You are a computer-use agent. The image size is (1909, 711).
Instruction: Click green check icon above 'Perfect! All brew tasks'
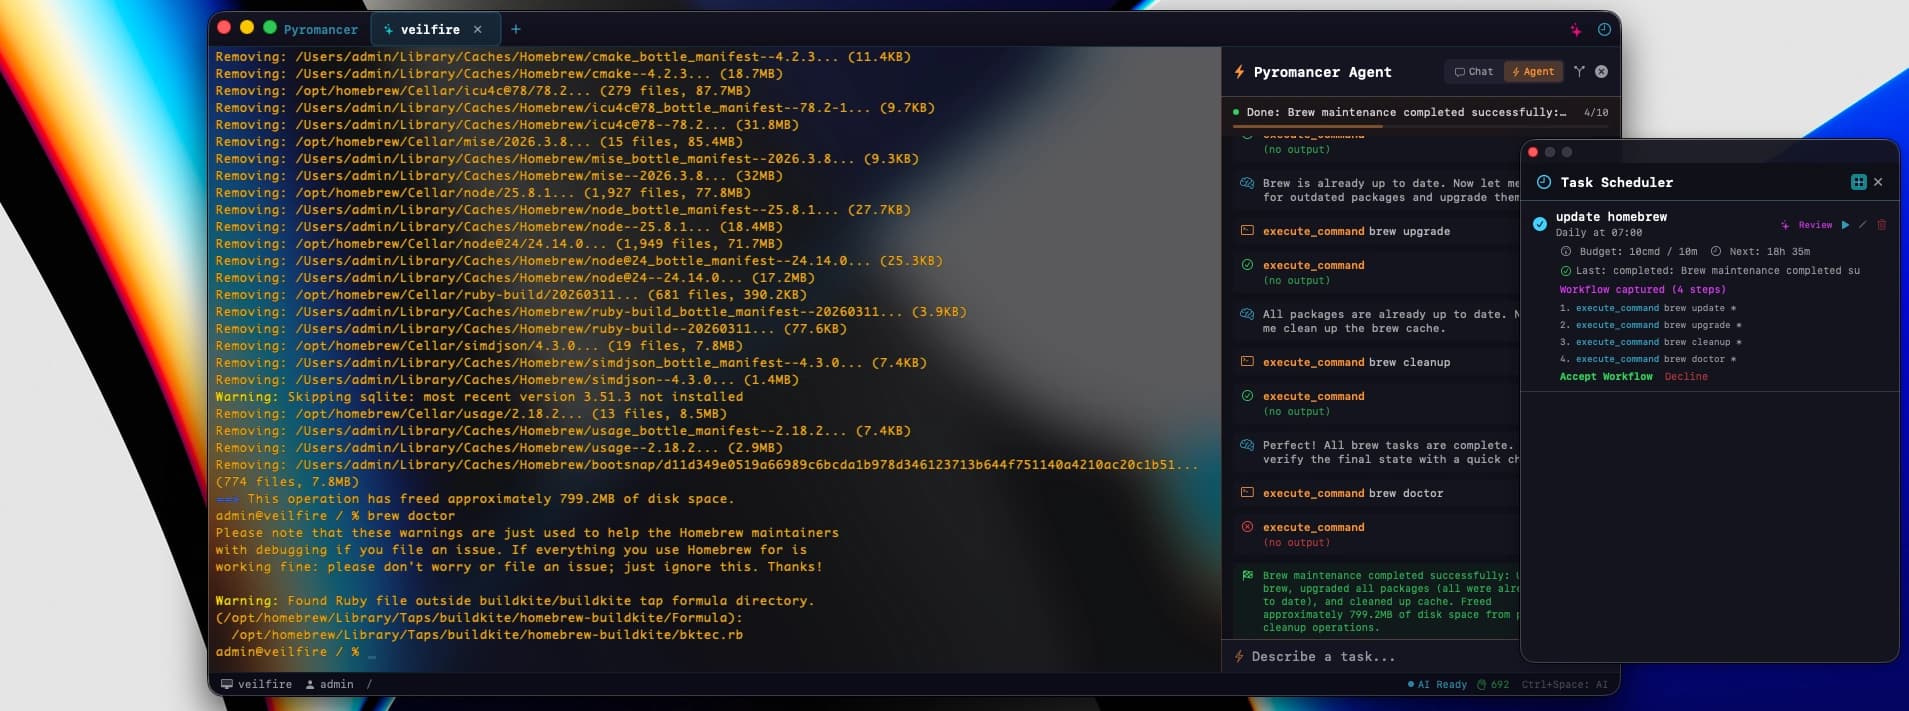tap(1247, 396)
